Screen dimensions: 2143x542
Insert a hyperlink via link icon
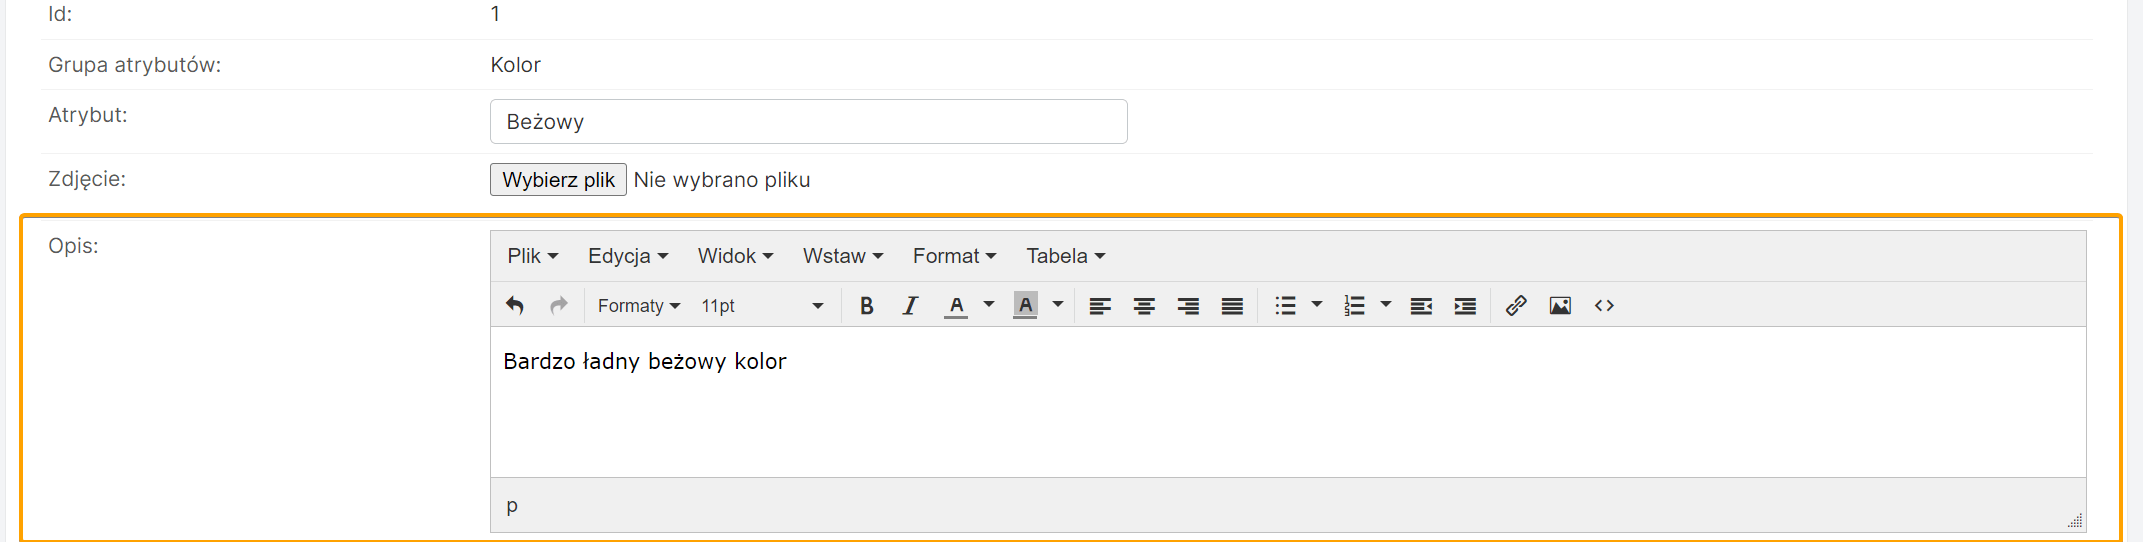click(x=1516, y=306)
